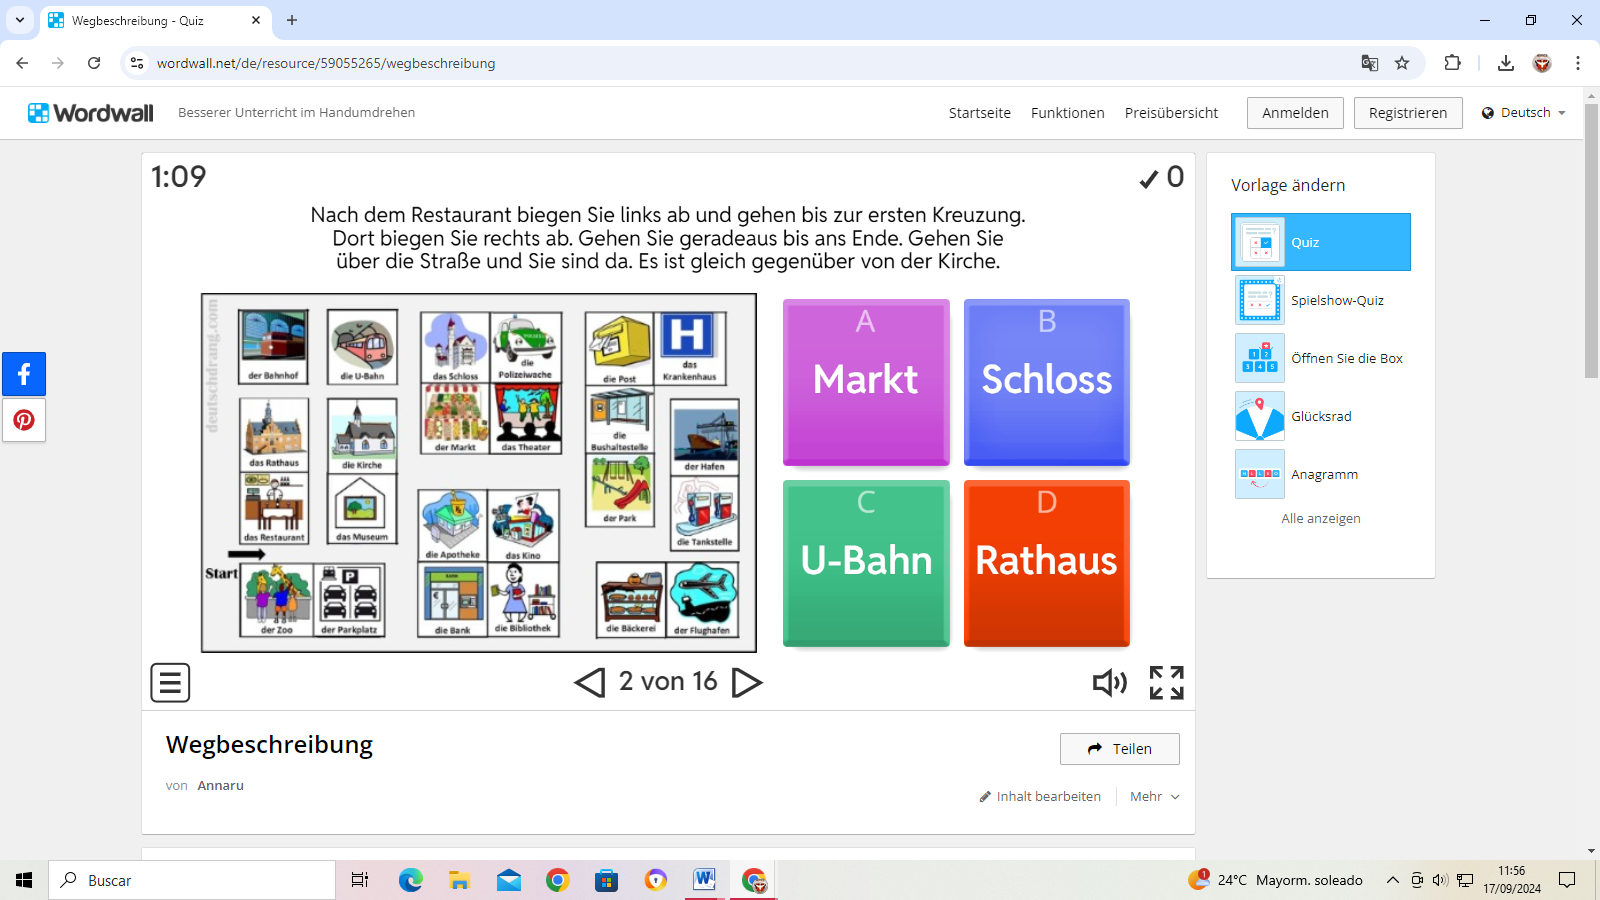
Task: Open the author link Annaru
Action: (x=221, y=786)
